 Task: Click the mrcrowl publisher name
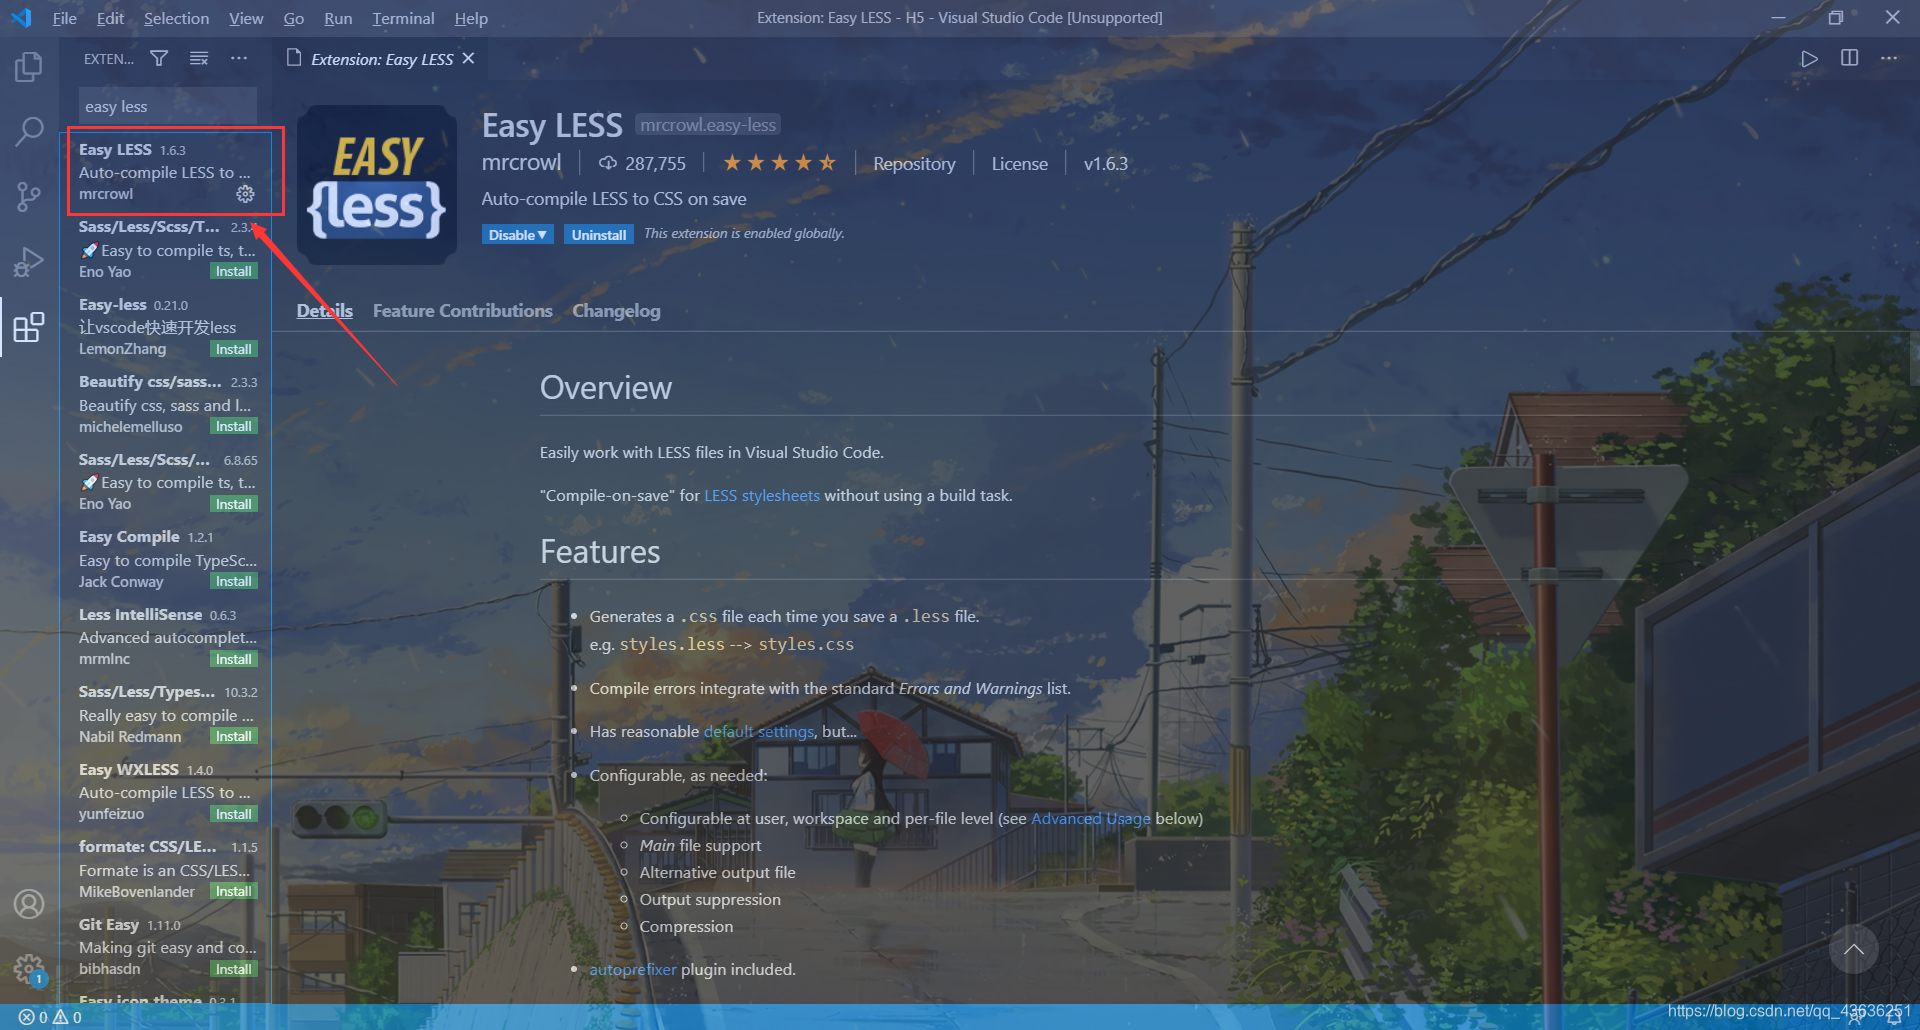521,163
